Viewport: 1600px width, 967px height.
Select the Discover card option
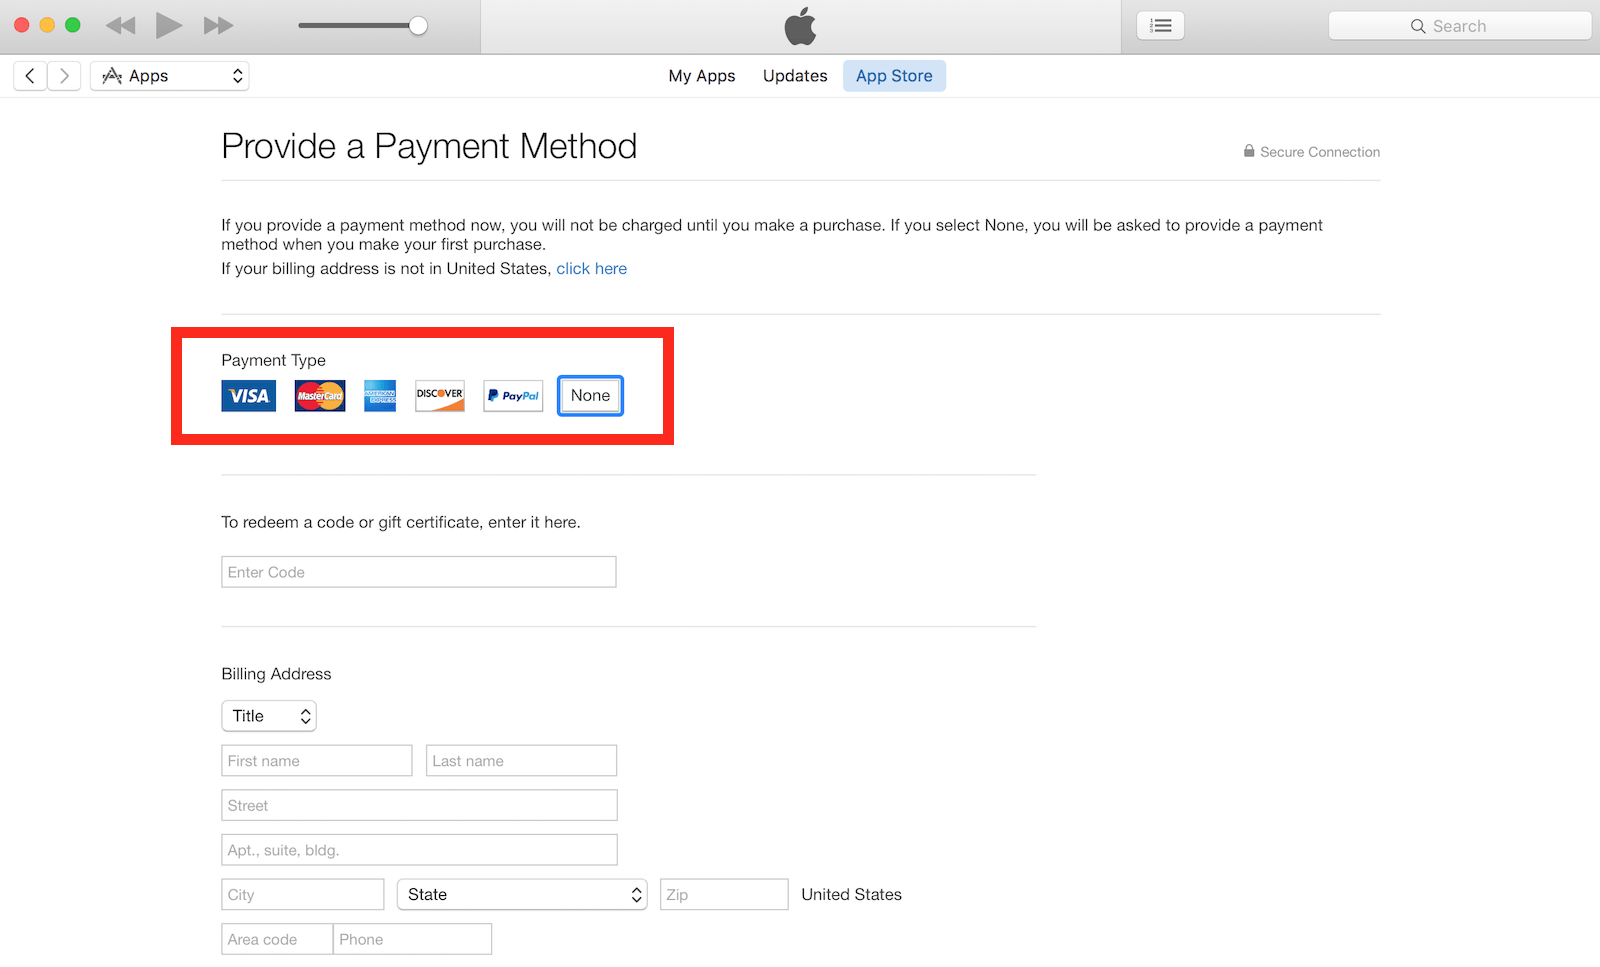[x=440, y=396]
